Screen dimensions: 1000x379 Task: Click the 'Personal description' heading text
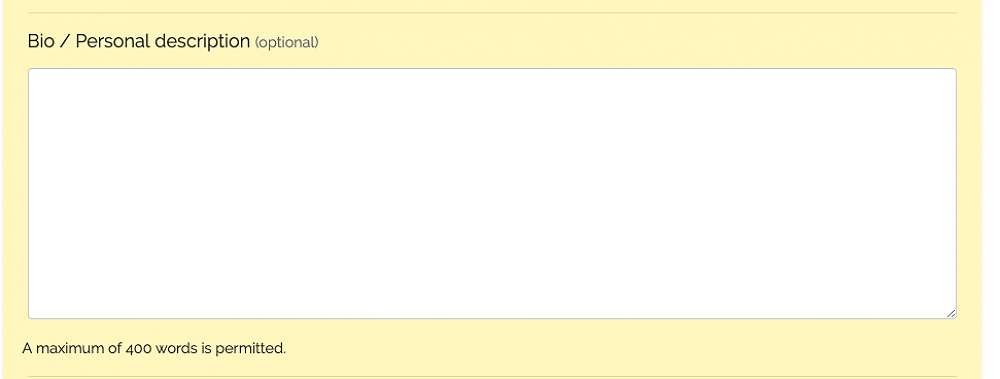click(163, 41)
